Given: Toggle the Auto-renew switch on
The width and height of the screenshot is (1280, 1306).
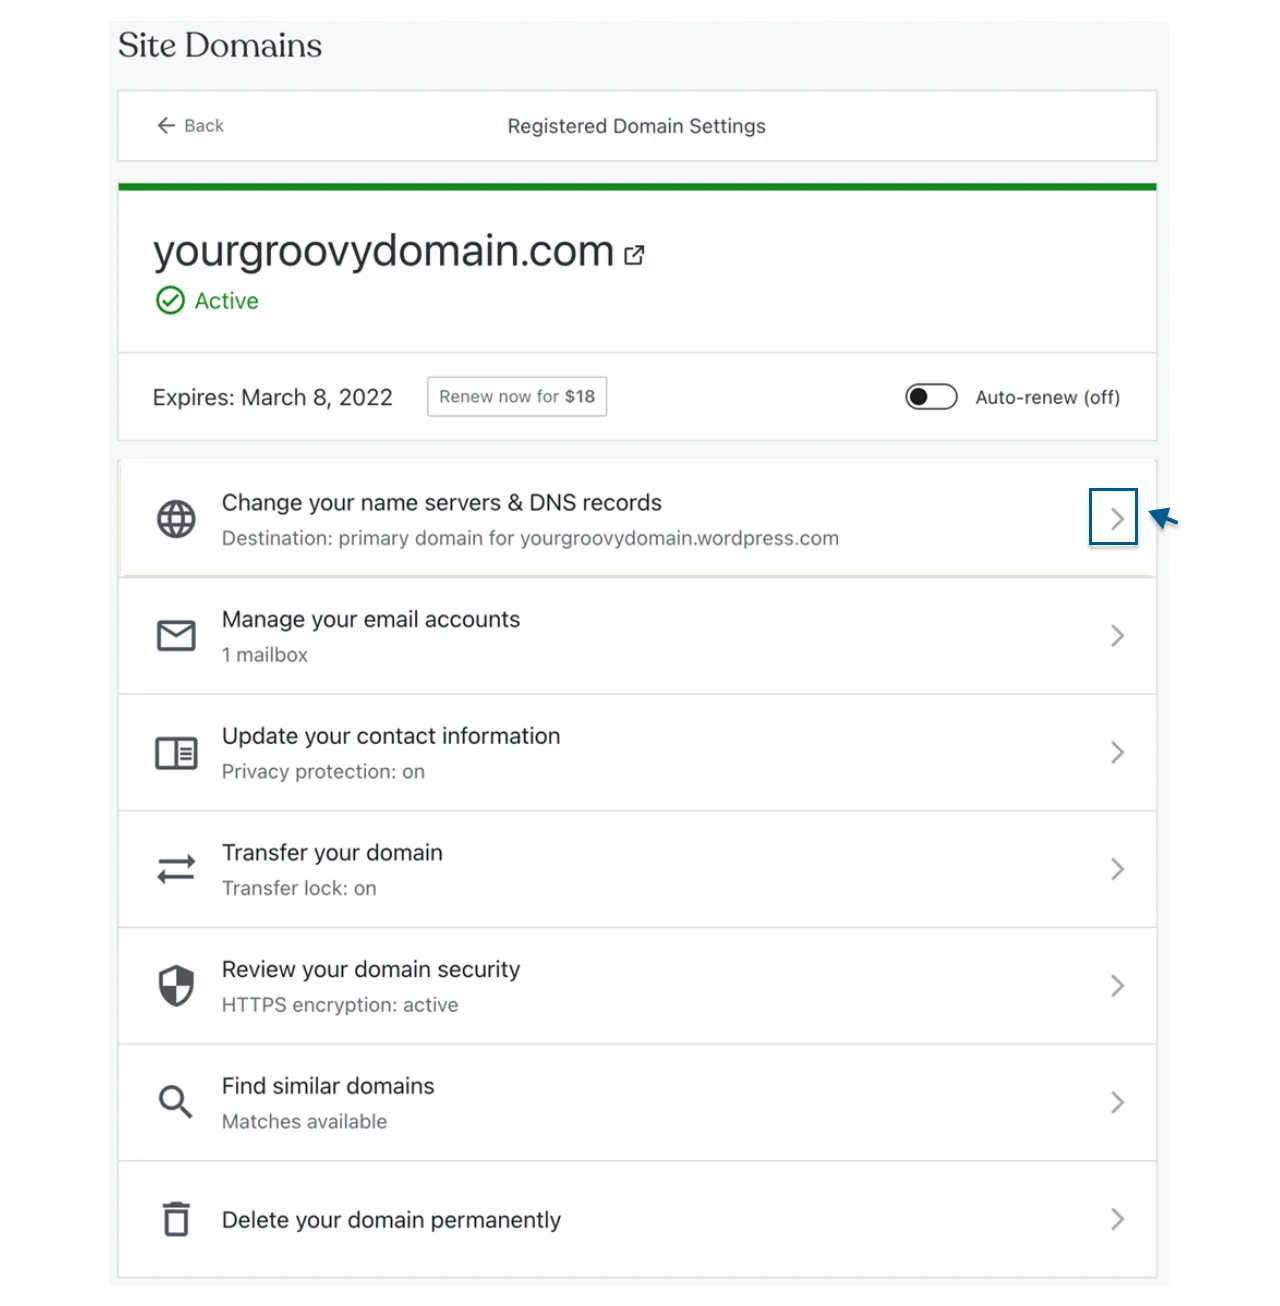Looking at the screenshot, I should point(931,397).
